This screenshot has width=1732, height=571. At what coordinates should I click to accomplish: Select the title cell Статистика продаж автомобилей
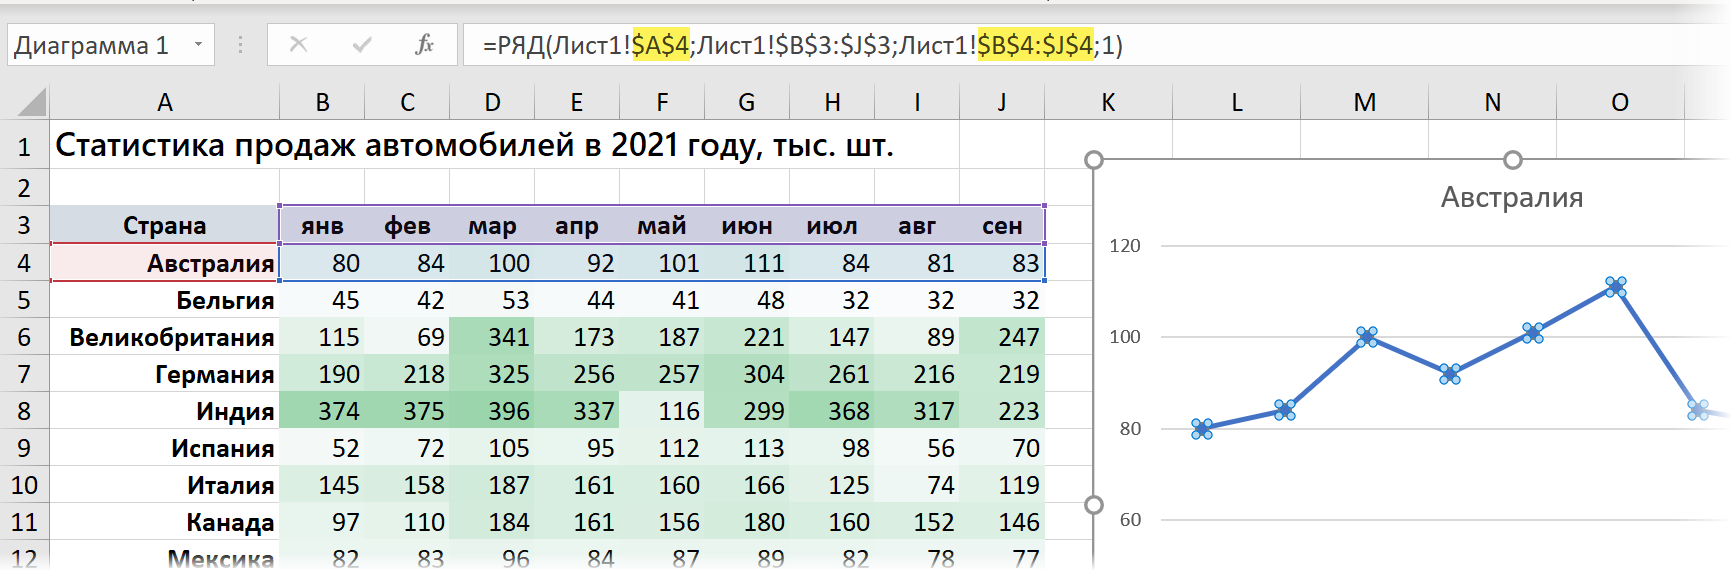474,146
